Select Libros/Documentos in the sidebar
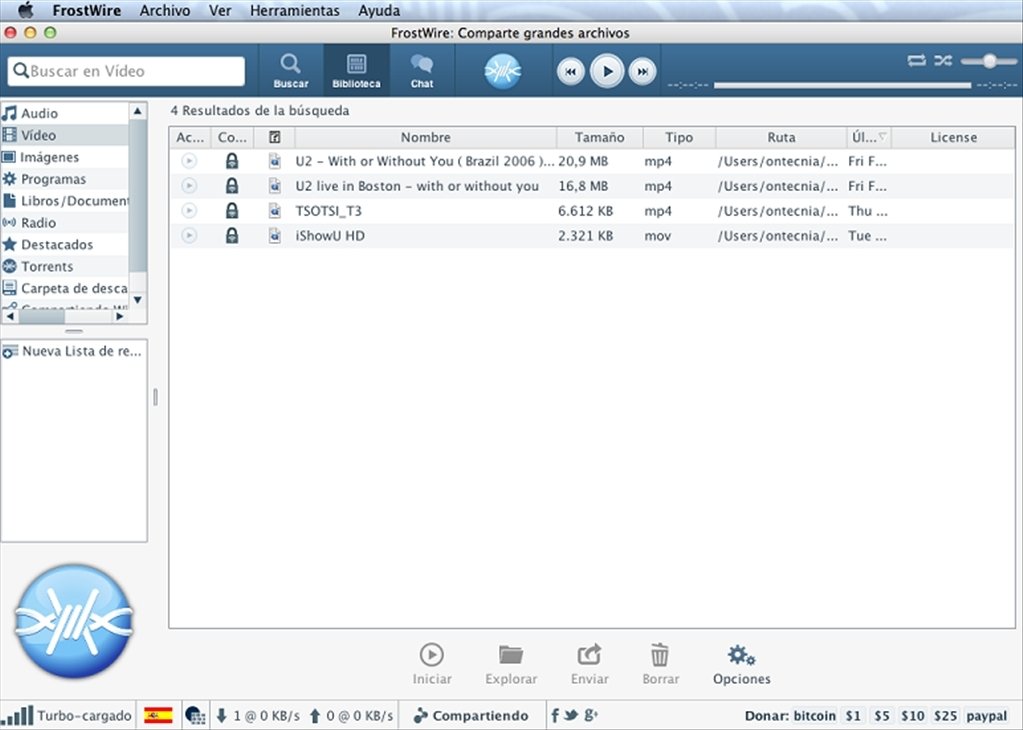Screen dimensions: 1023x730 (x=65, y=201)
